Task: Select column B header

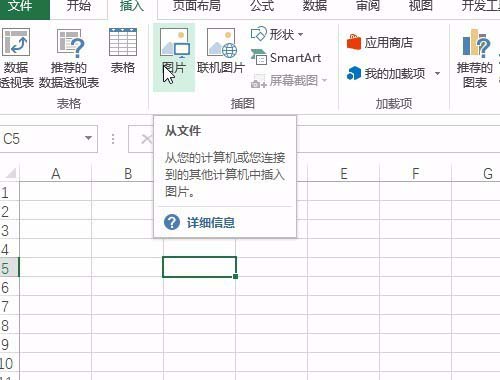Action: point(128,174)
